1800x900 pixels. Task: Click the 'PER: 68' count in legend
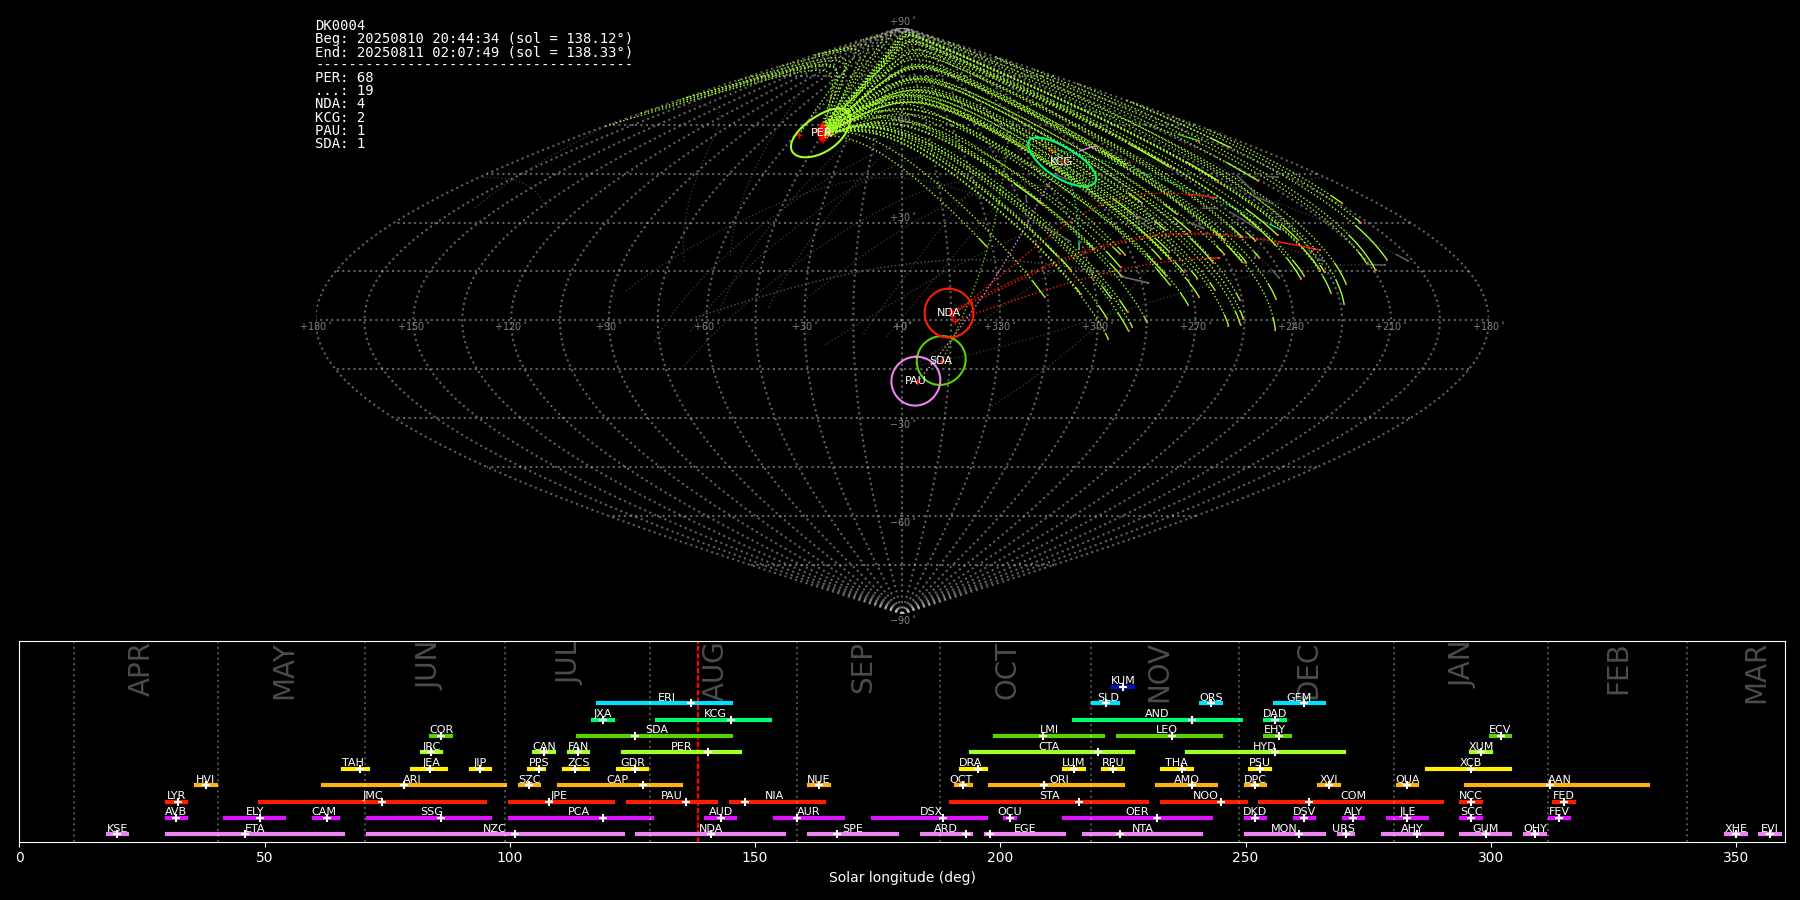(344, 78)
